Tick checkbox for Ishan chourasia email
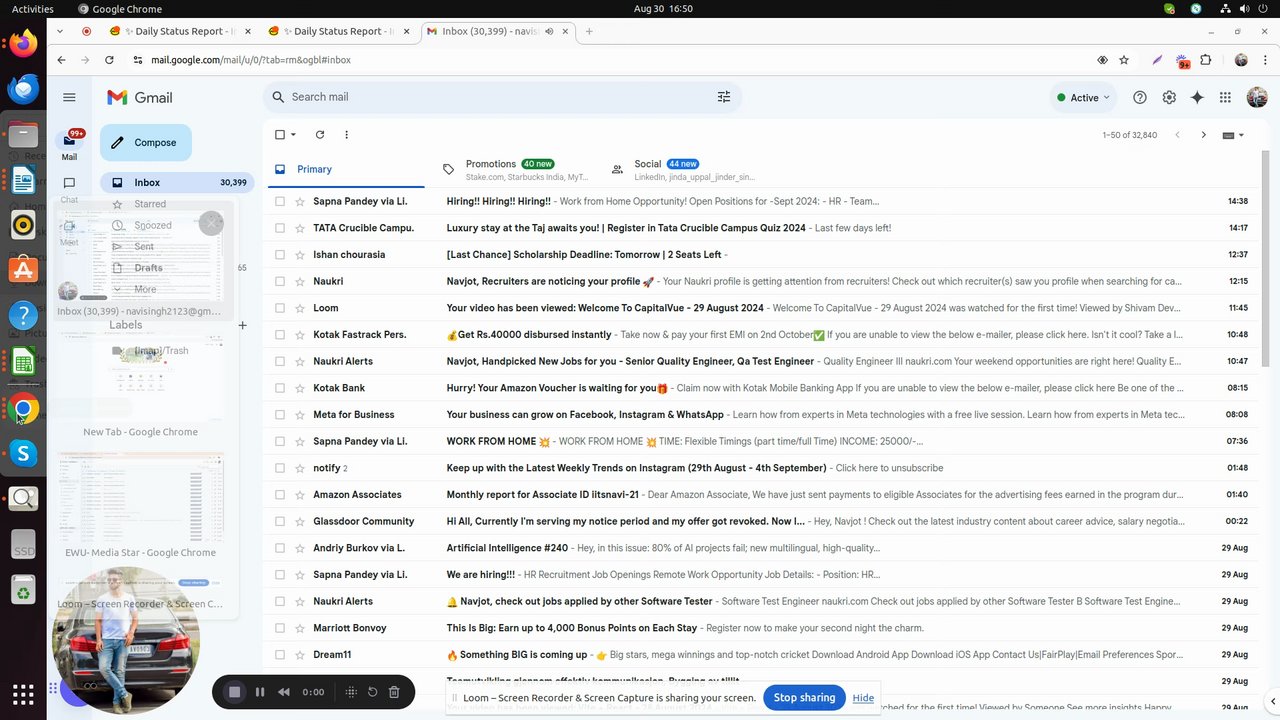Viewport: 1280px width, 720px height. pyautogui.click(x=280, y=255)
